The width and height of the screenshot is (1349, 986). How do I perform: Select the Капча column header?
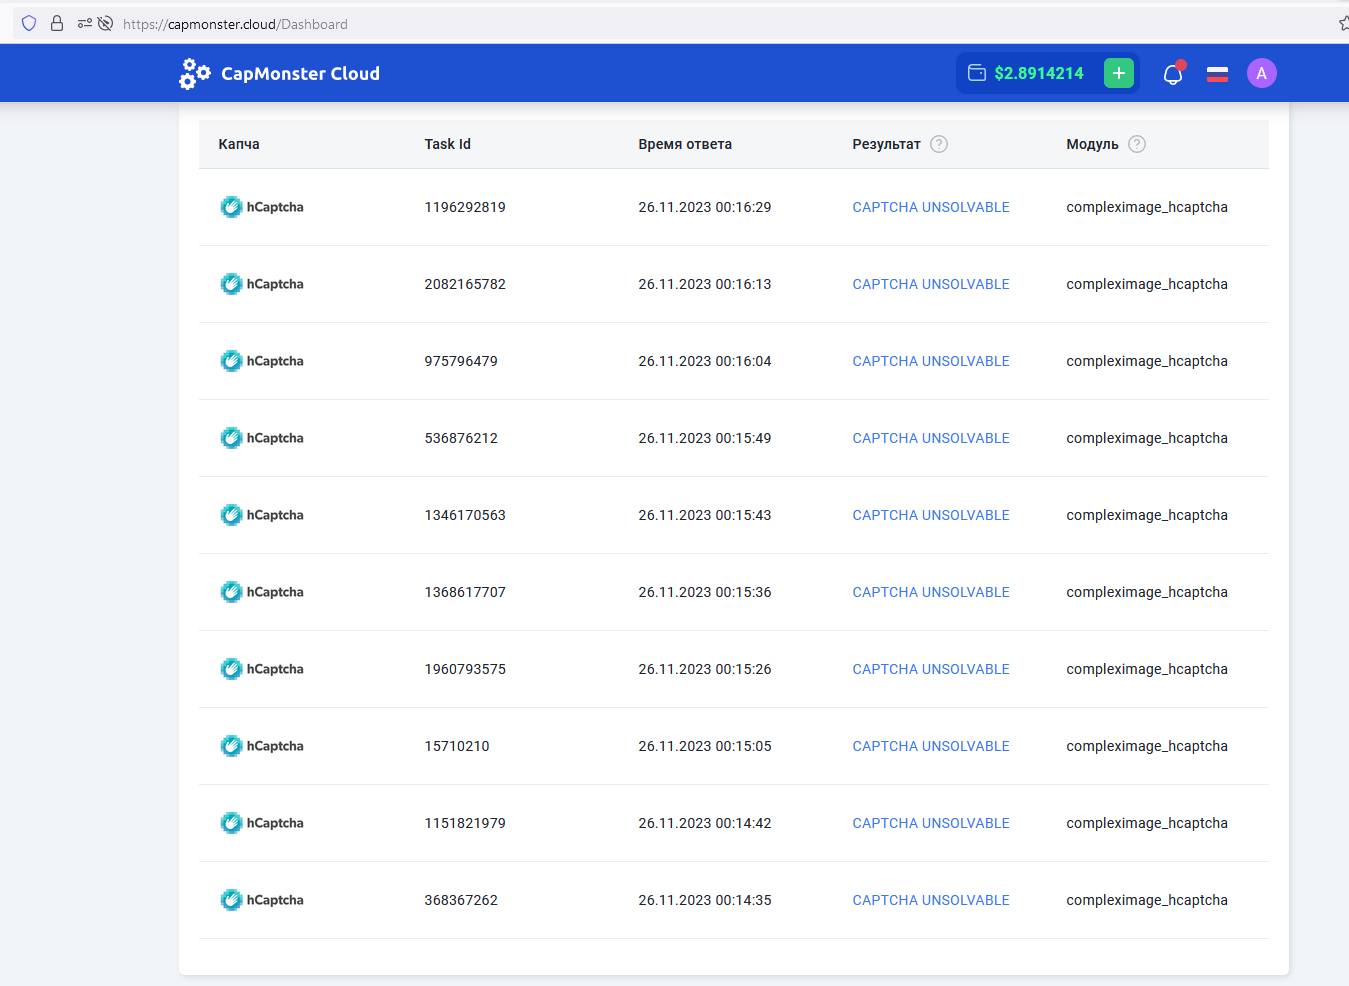(239, 144)
